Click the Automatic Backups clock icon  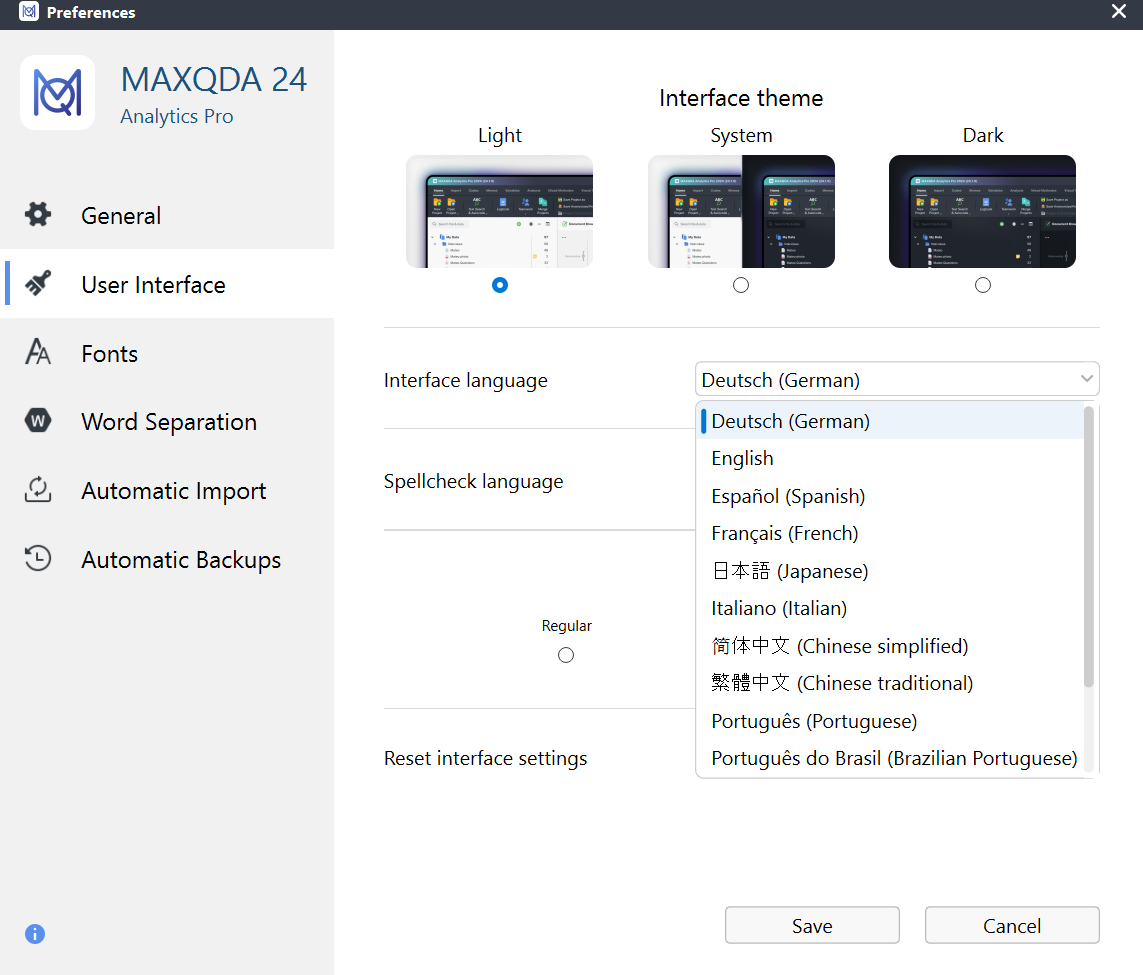[x=38, y=558]
